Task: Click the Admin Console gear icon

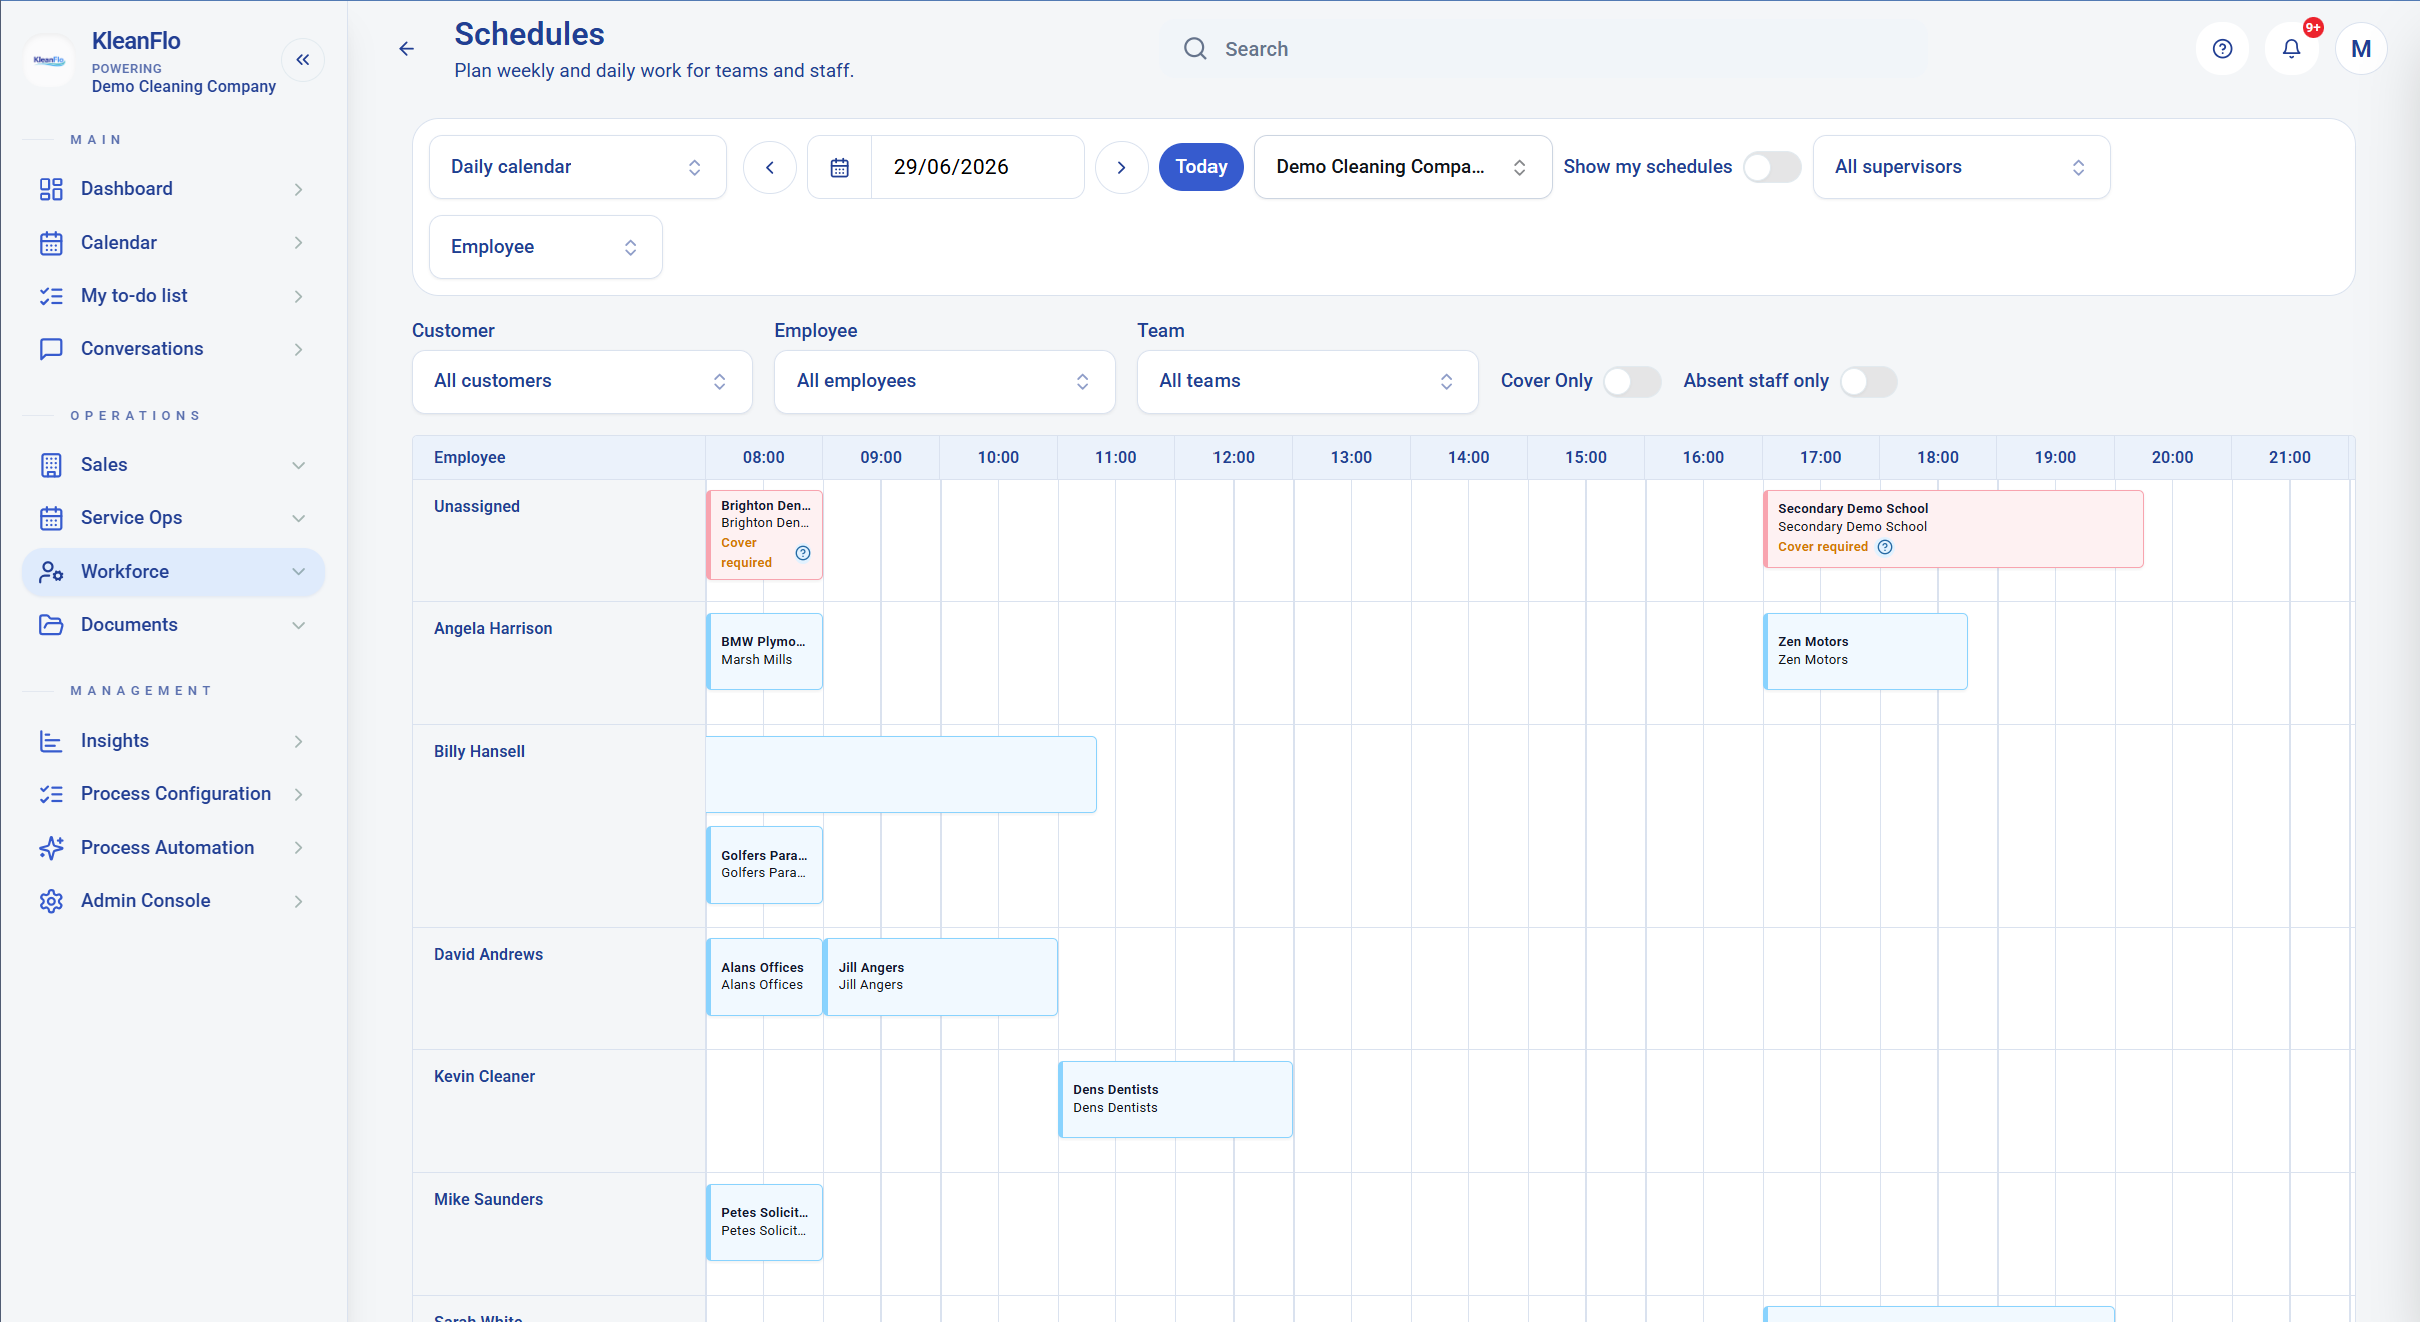Action: click(51, 901)
